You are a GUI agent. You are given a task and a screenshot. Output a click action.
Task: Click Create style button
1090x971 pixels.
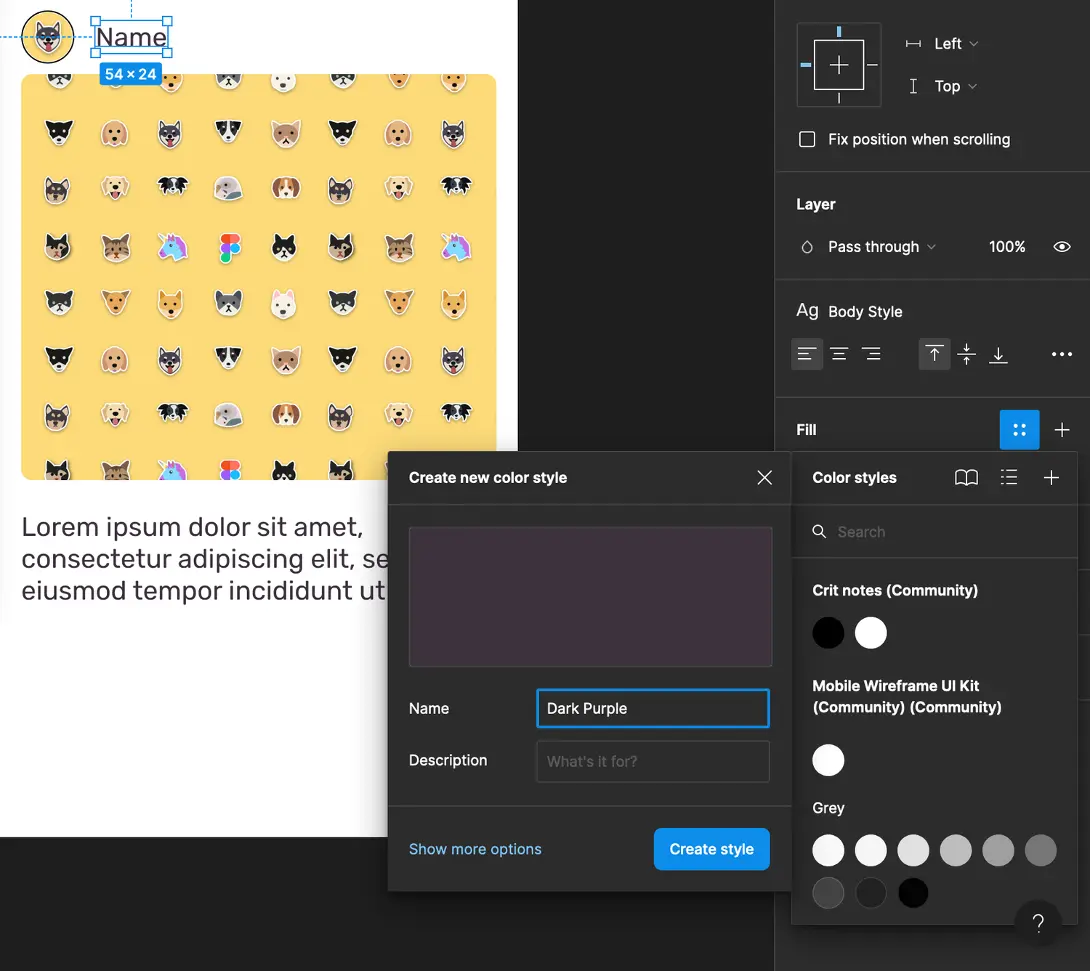(x=711, y=849)
